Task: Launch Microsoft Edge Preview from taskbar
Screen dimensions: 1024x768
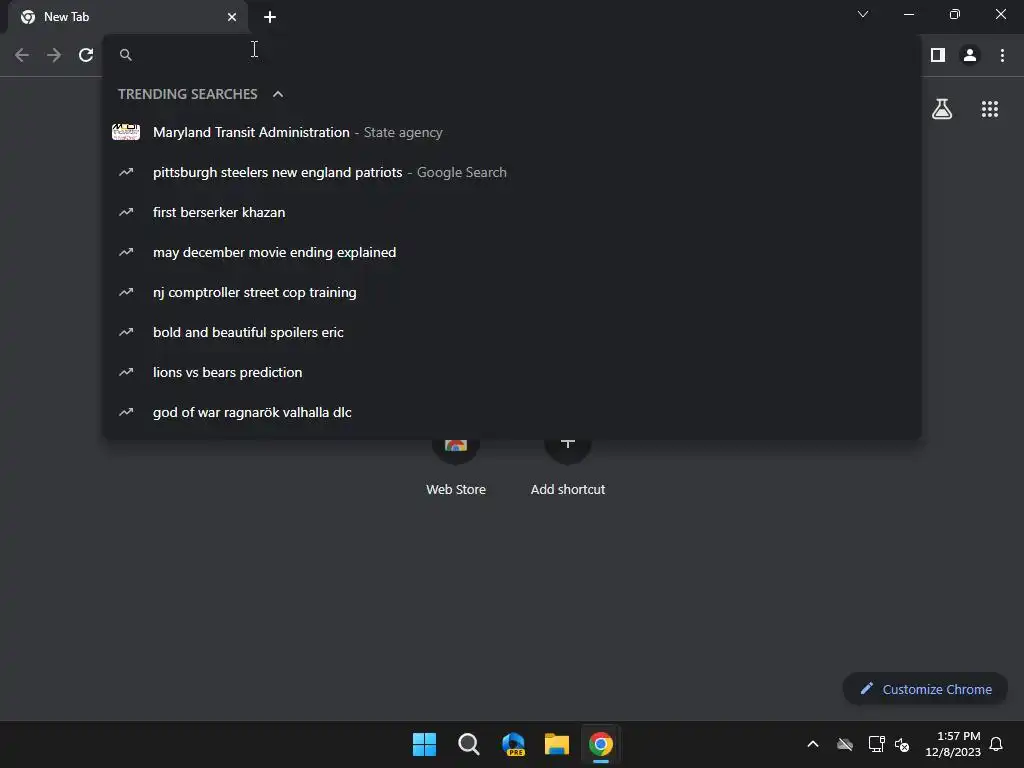Action: tap(513, 744)
